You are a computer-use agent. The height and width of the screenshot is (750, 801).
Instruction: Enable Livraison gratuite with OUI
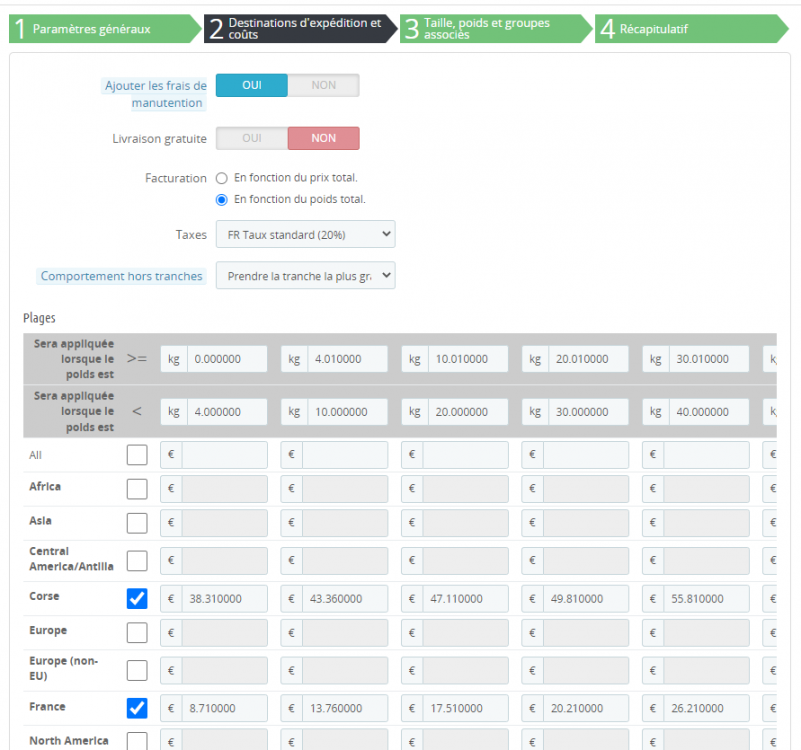point(252,138)
